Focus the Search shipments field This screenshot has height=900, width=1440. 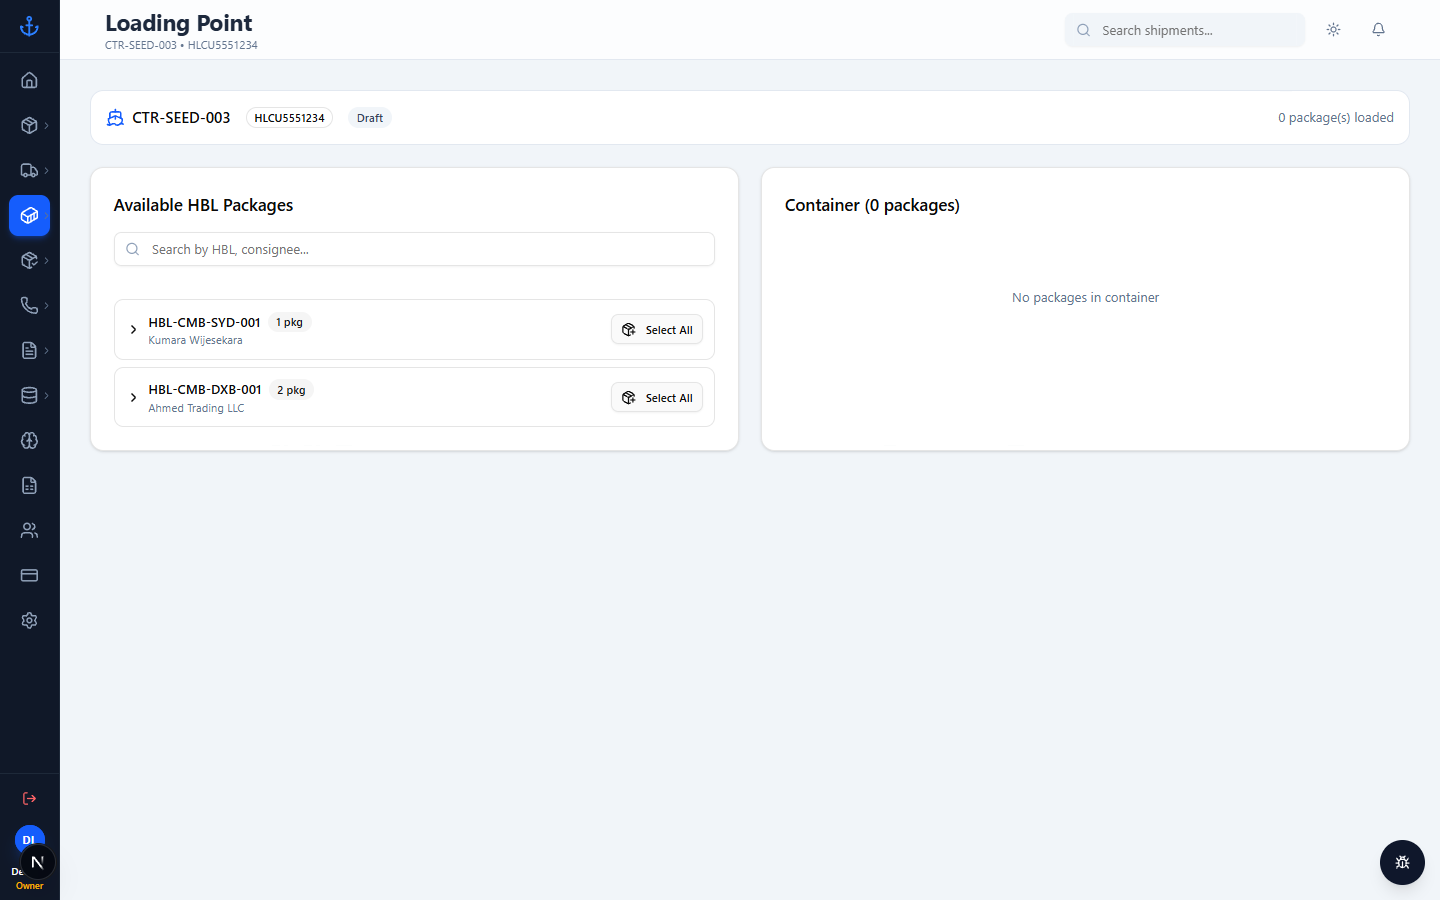click(1185, 30)
